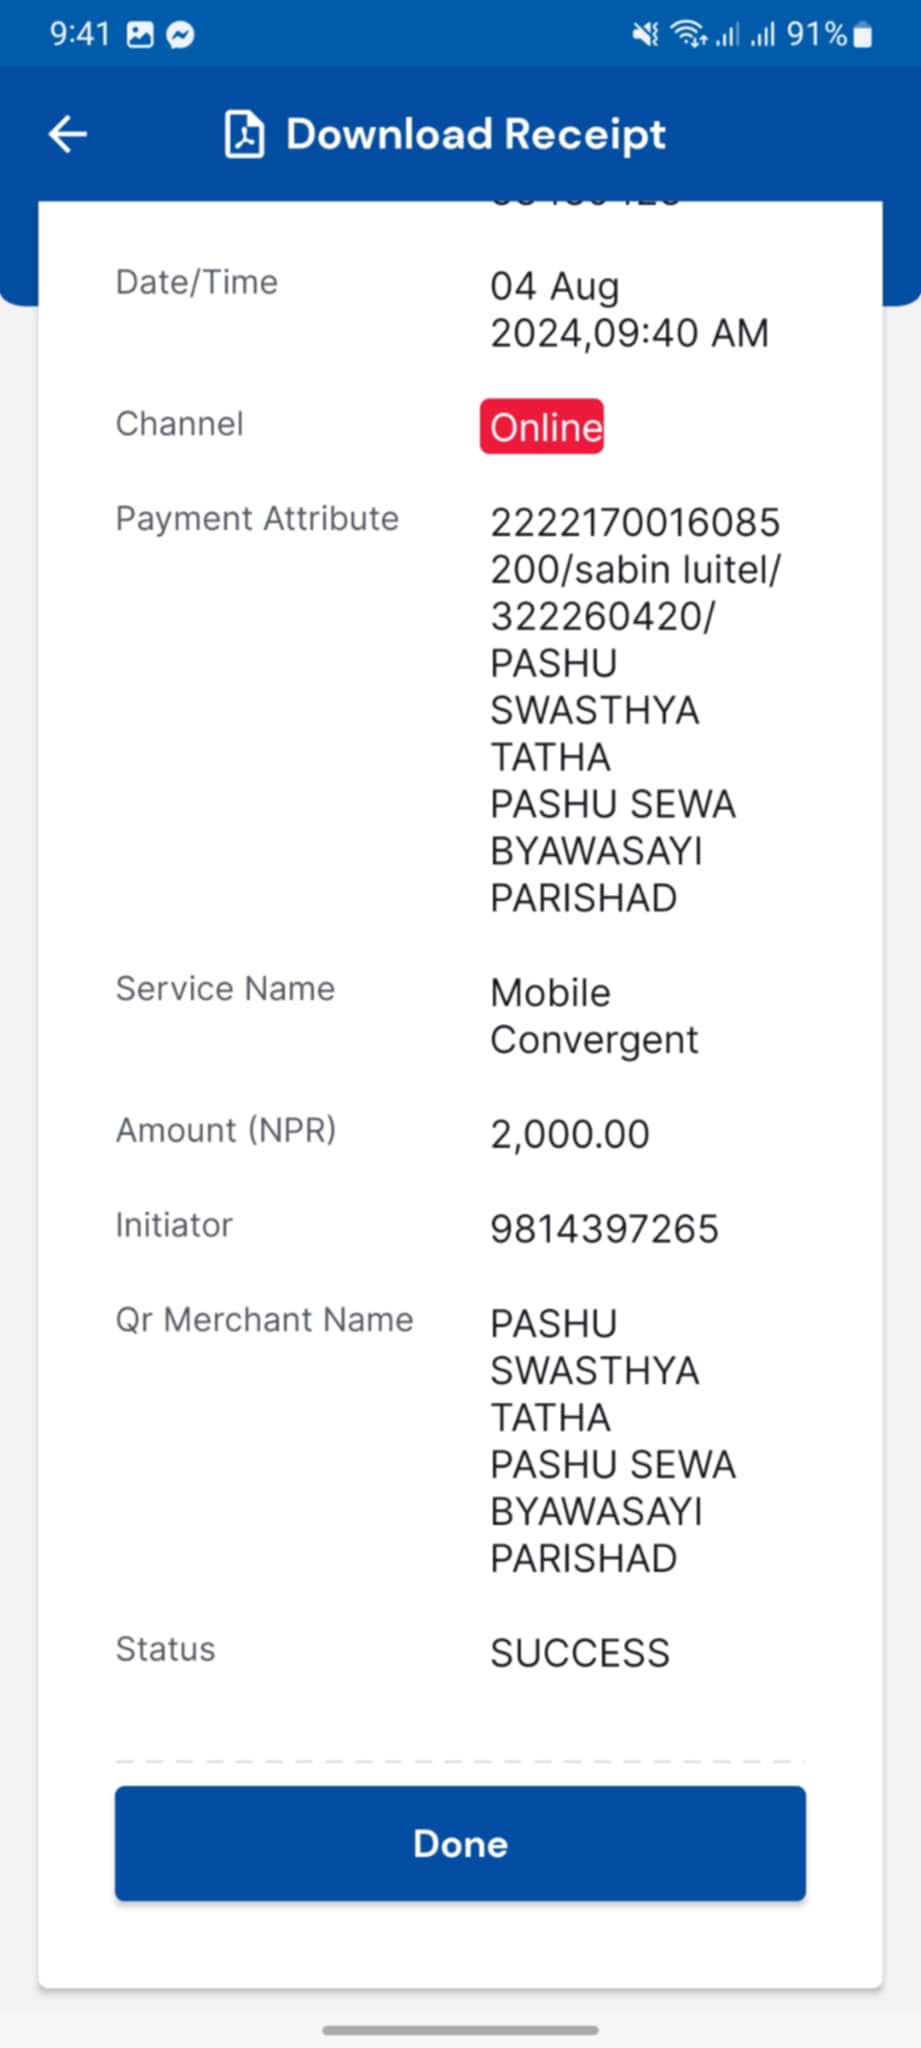
Task: Tap the Payment Attribute value text
Action: pos(636,710)
